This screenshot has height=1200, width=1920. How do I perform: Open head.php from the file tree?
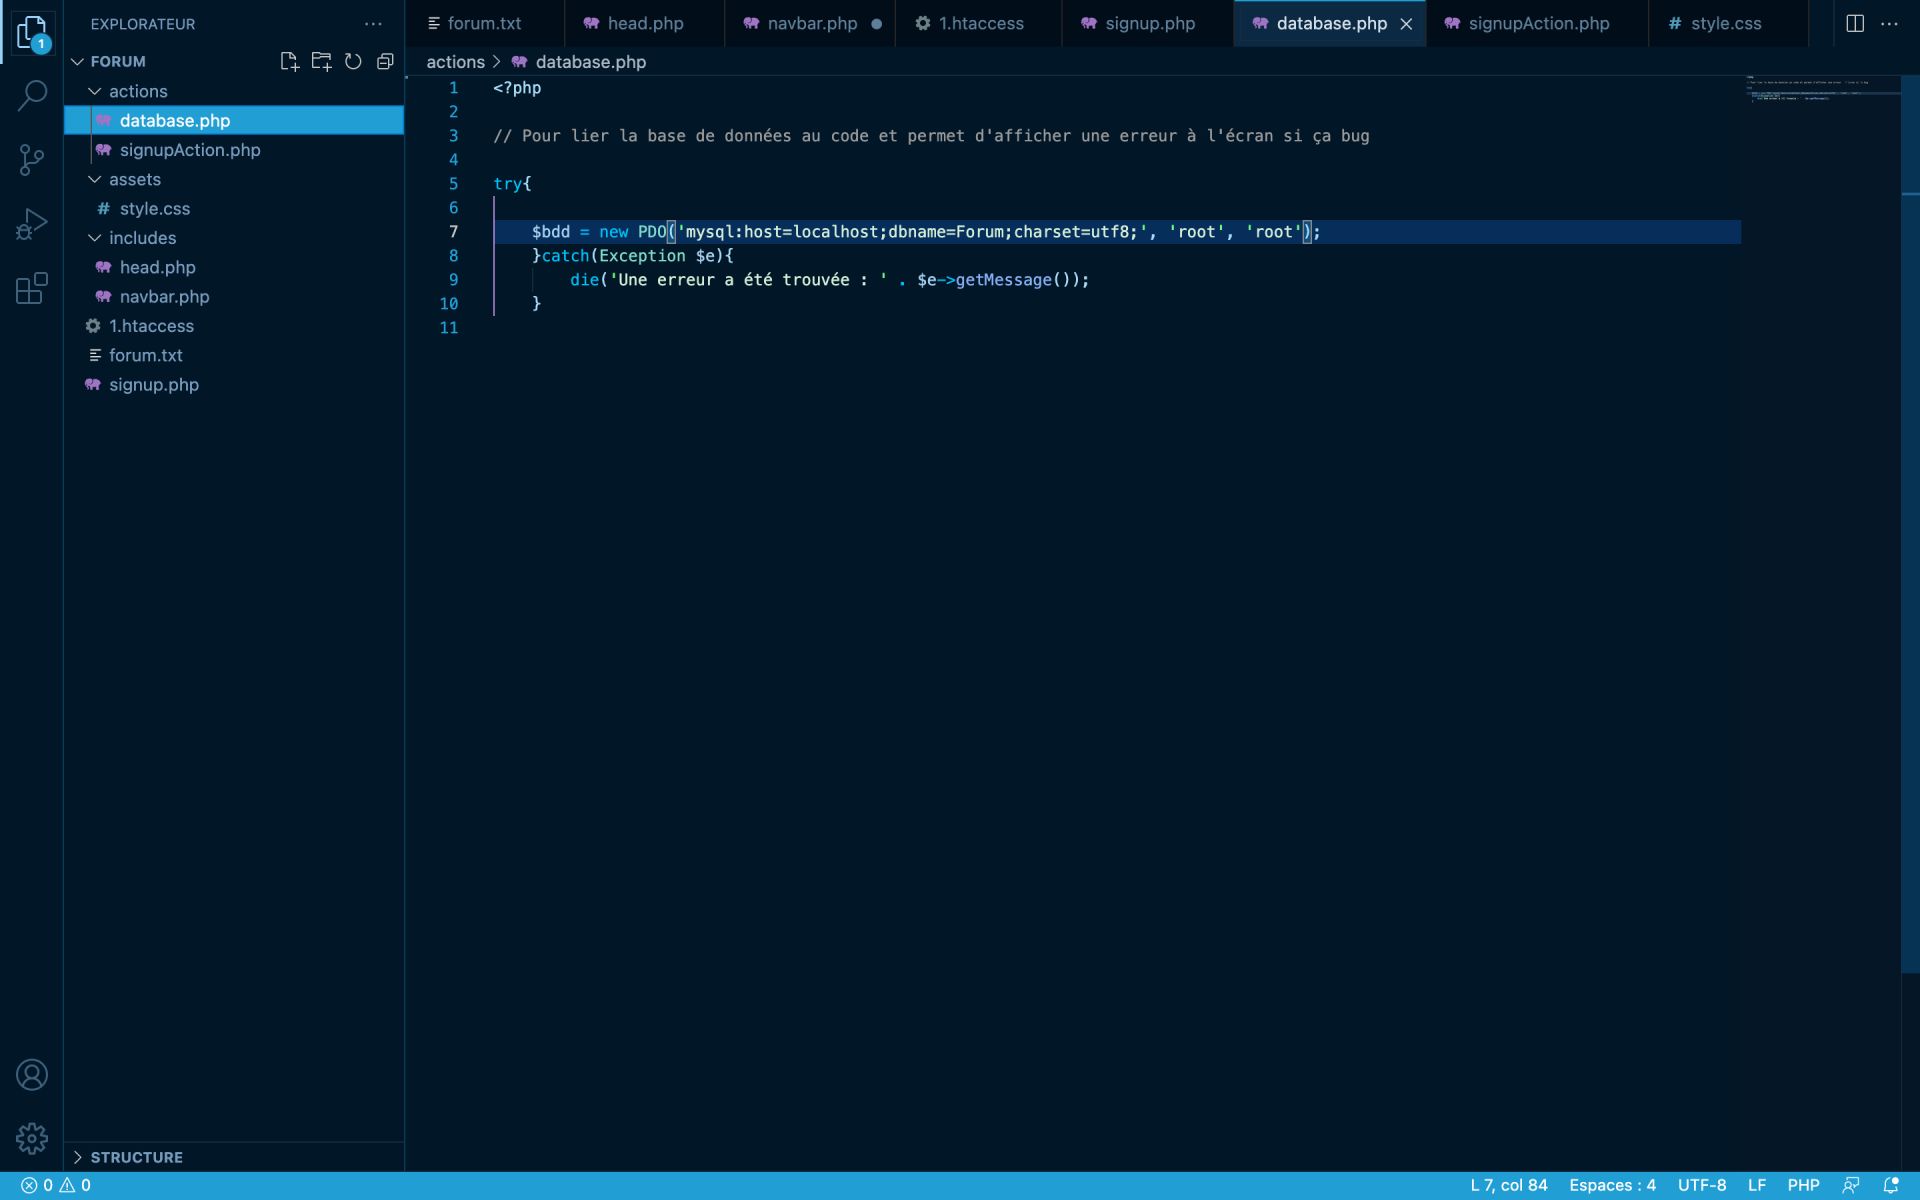click(x=157, y=267)
